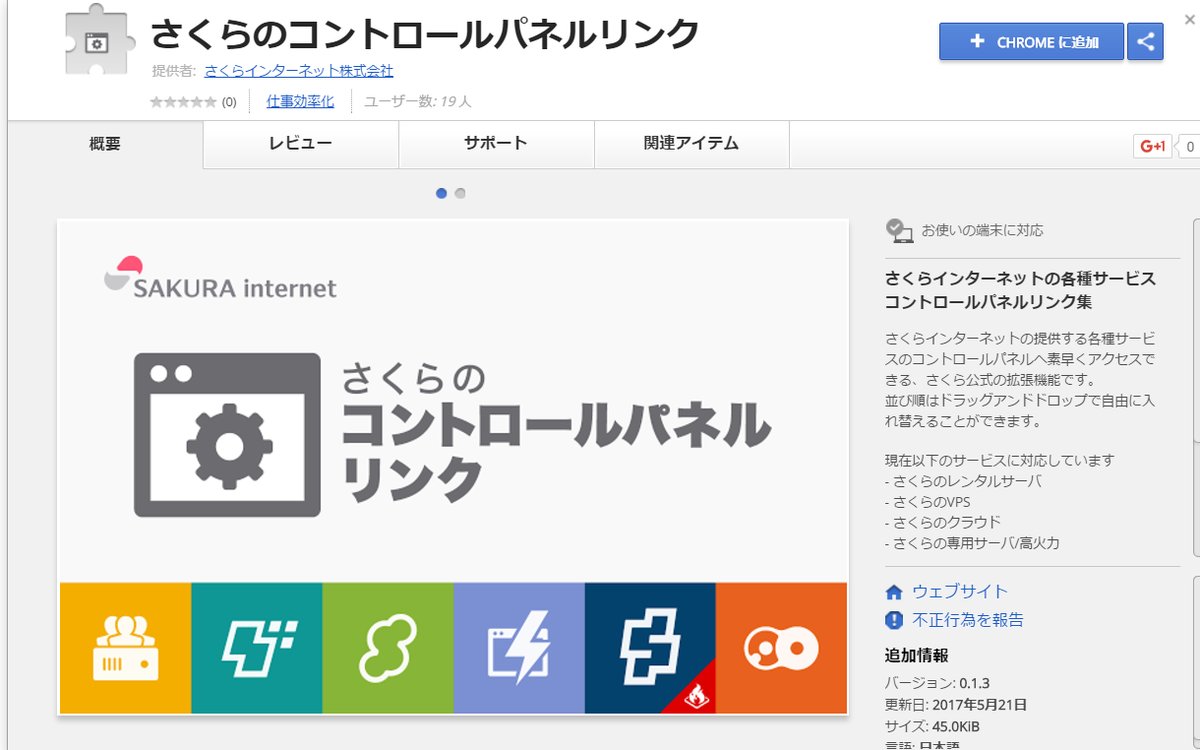Open the 関連アイテム tab

[x=691, y=144]
